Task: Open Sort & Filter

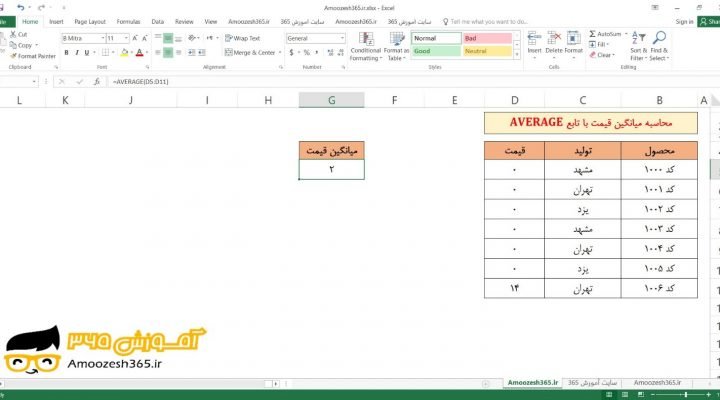Action: point(638,46)
